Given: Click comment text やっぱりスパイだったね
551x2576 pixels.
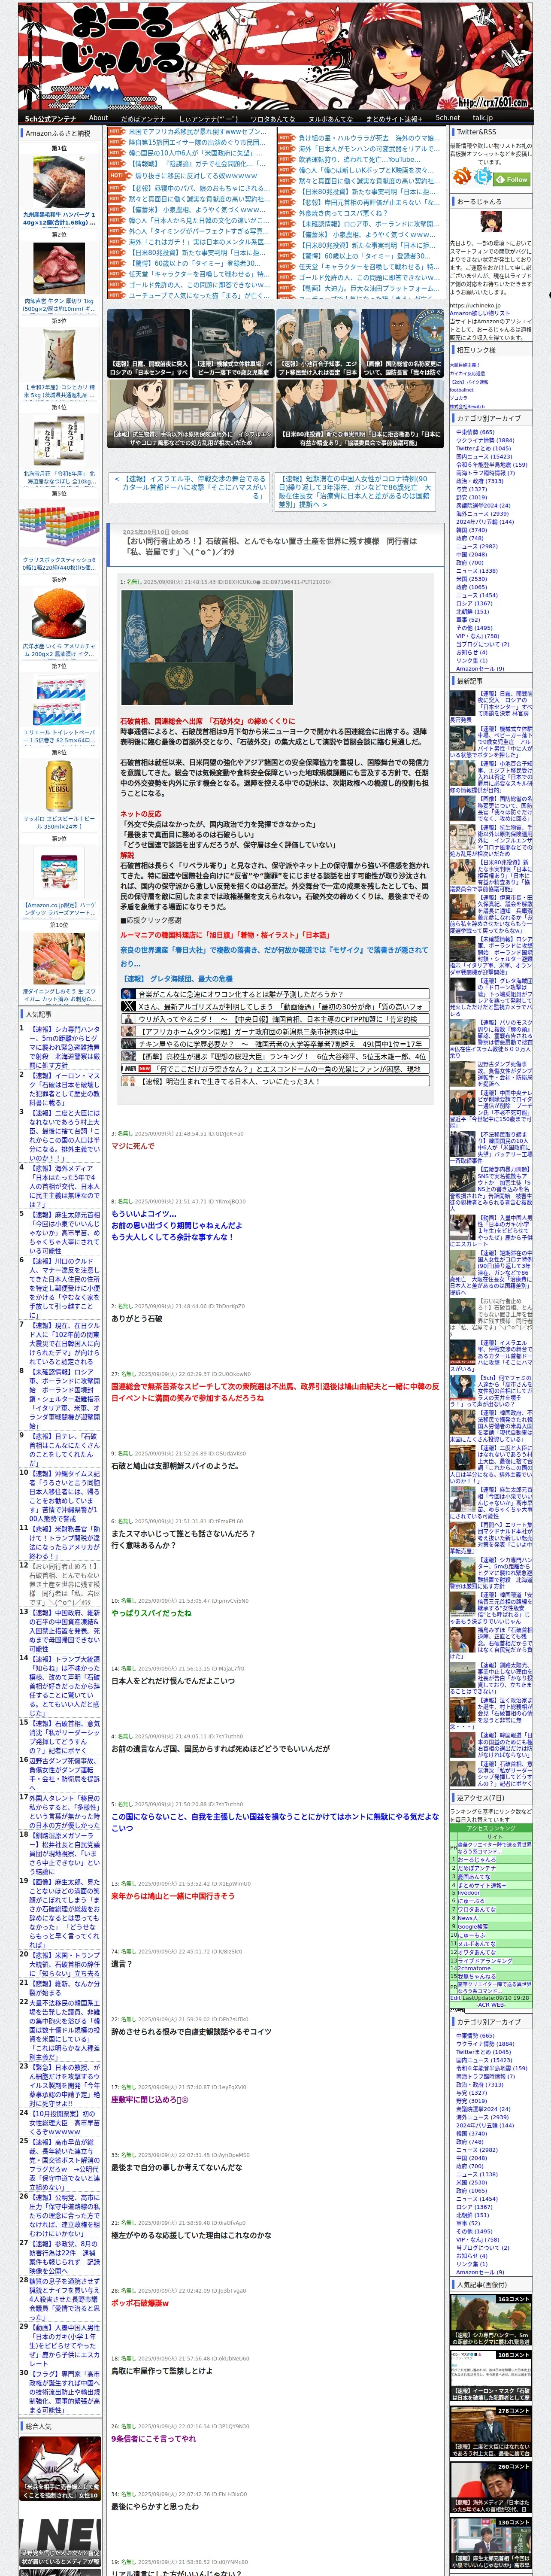Looking at the screenshot, I should click(x=151, y=1613).
